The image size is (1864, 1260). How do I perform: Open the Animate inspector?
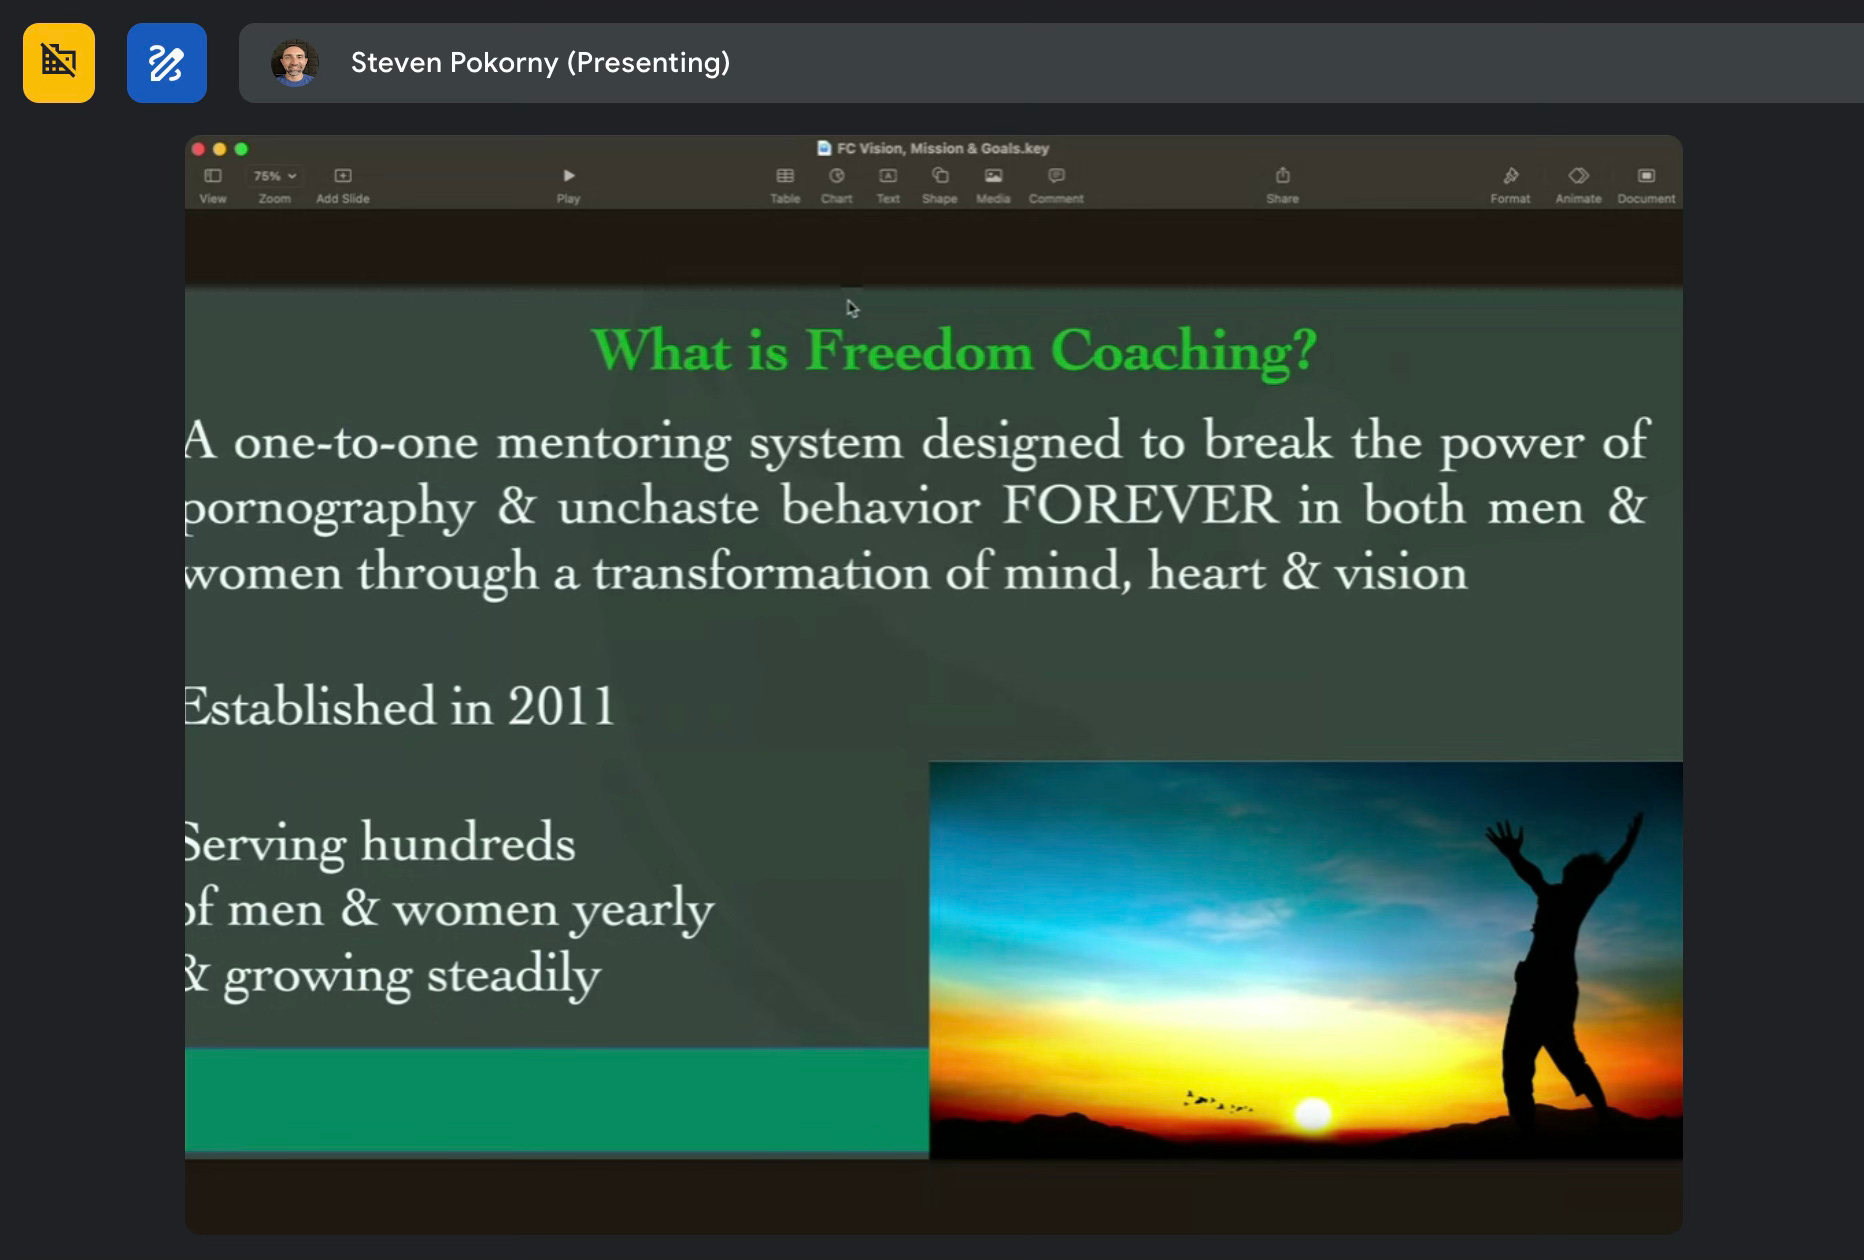(x=1578, y=185)
